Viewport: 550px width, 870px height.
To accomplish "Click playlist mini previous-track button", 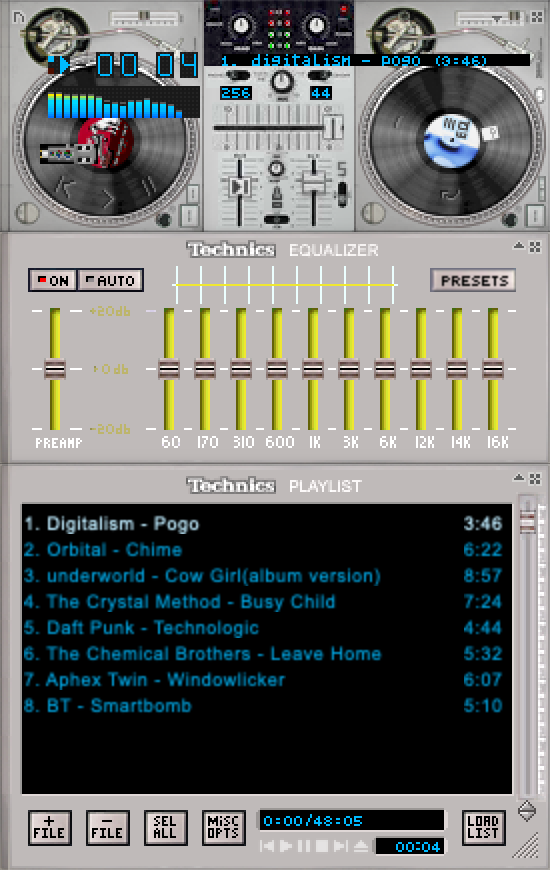I will point(268,846).
